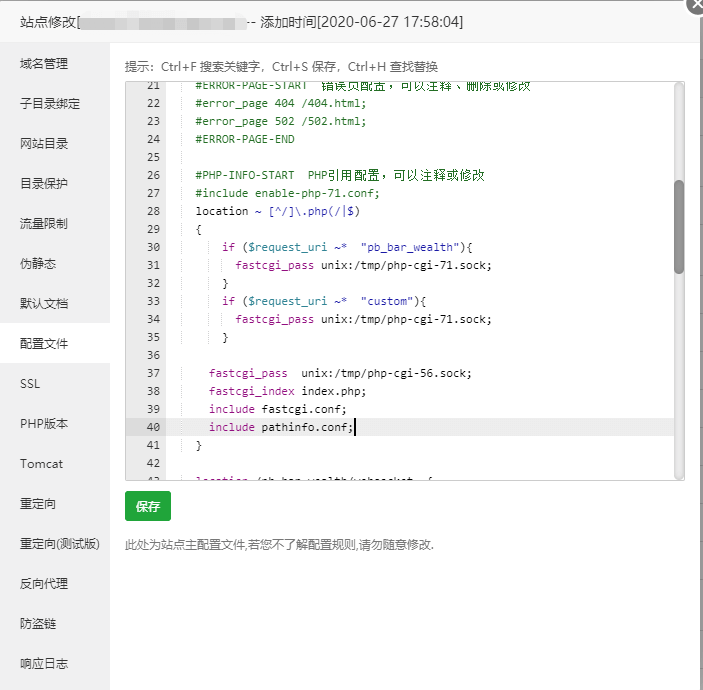This screenshot has height=690, width=703.
Task: Click the opening brace on line 29
Action: (x=199, y=230)
